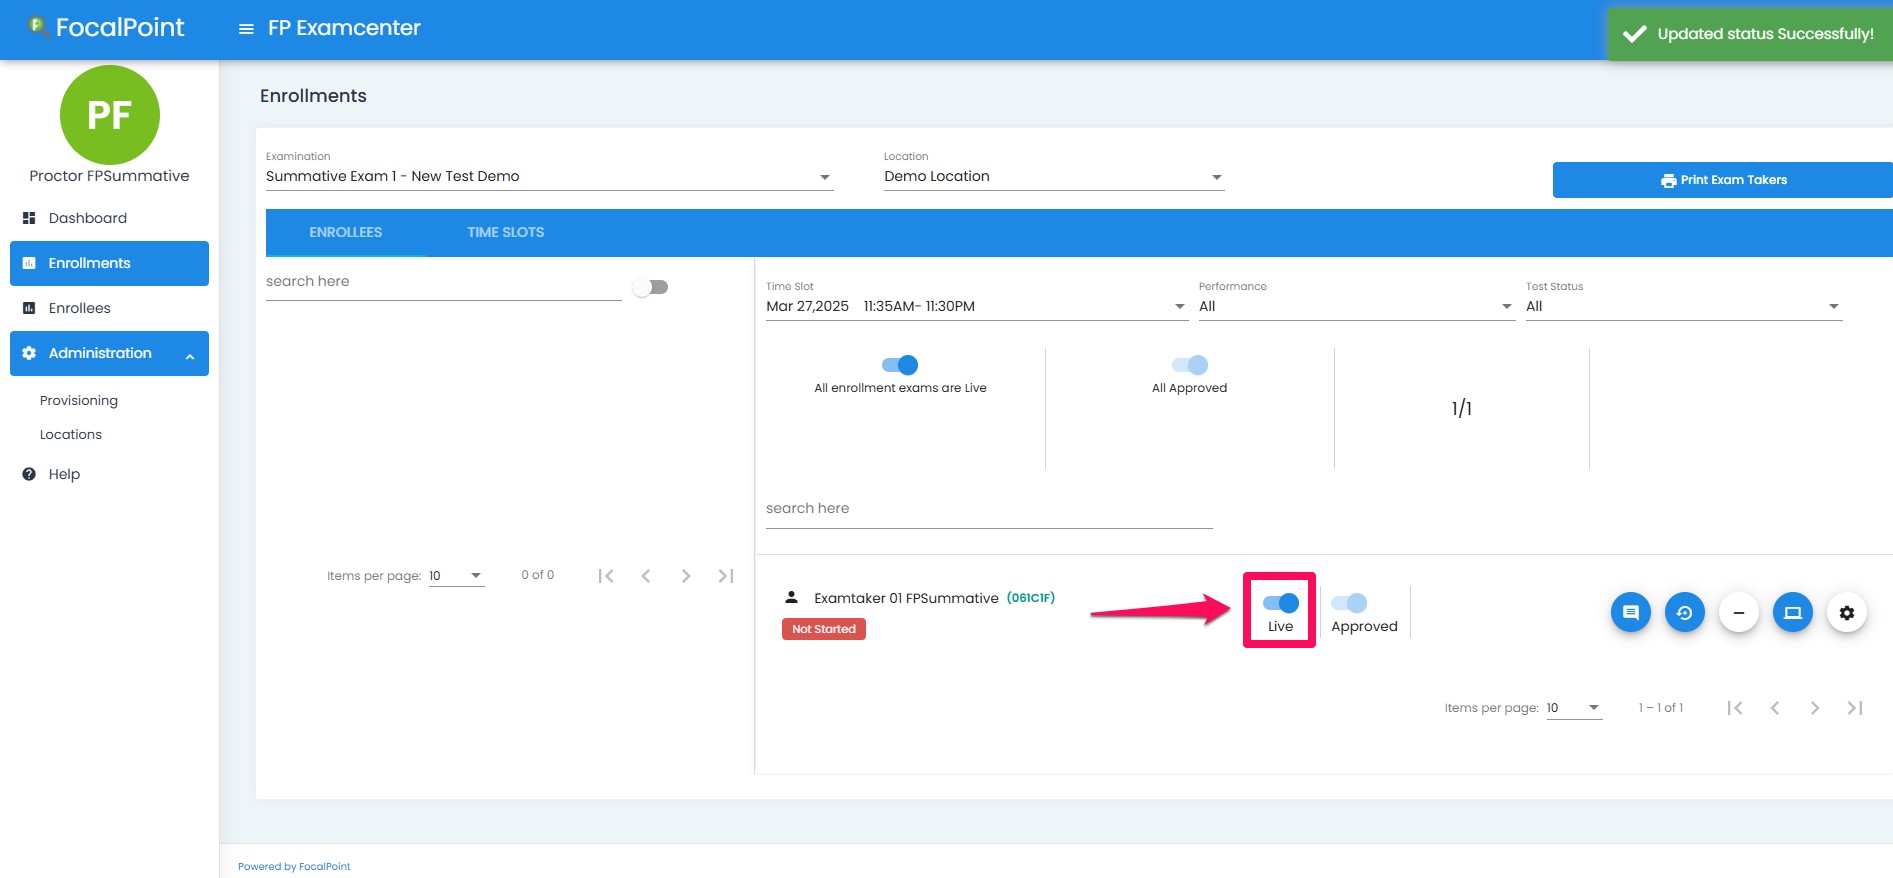Click the Enrollments page heading

(313, 96)
